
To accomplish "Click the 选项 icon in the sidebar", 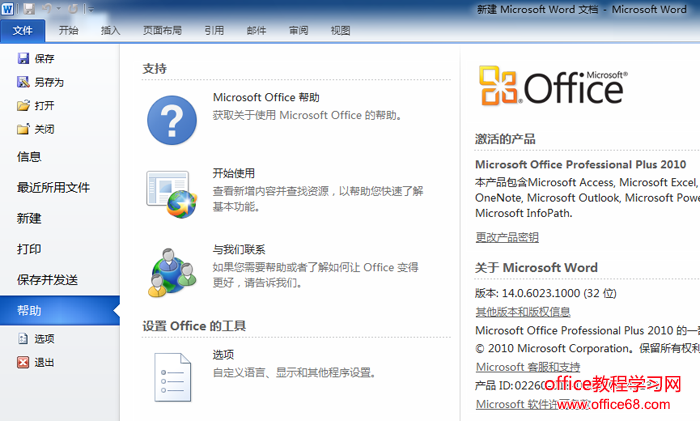I will pos(23,338).
